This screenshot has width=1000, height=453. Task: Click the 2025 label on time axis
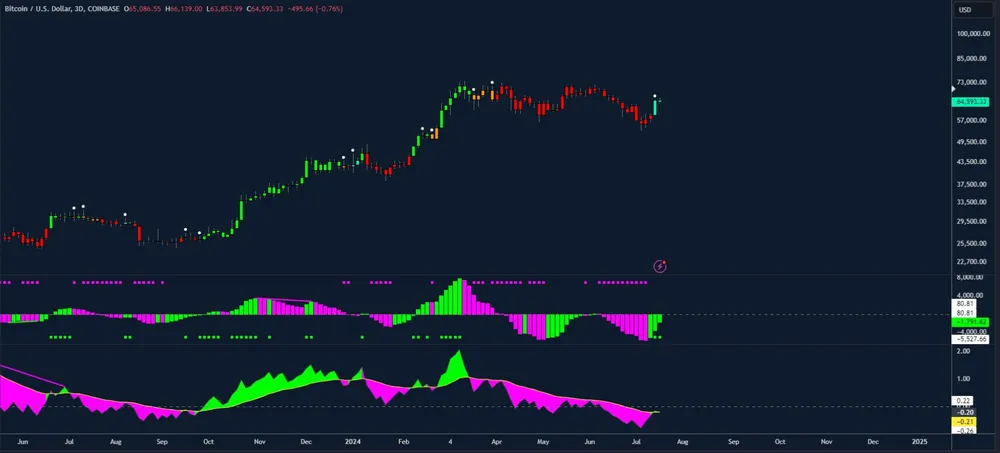[919, 440]
